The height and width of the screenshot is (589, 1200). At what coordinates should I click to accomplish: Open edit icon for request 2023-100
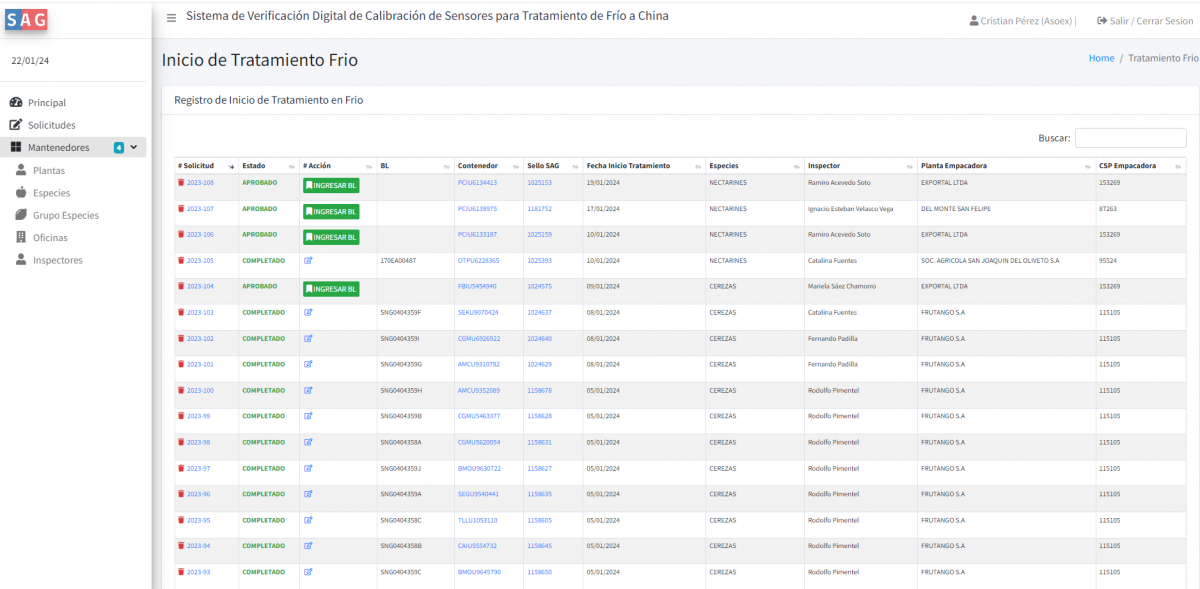pos(308,390)
